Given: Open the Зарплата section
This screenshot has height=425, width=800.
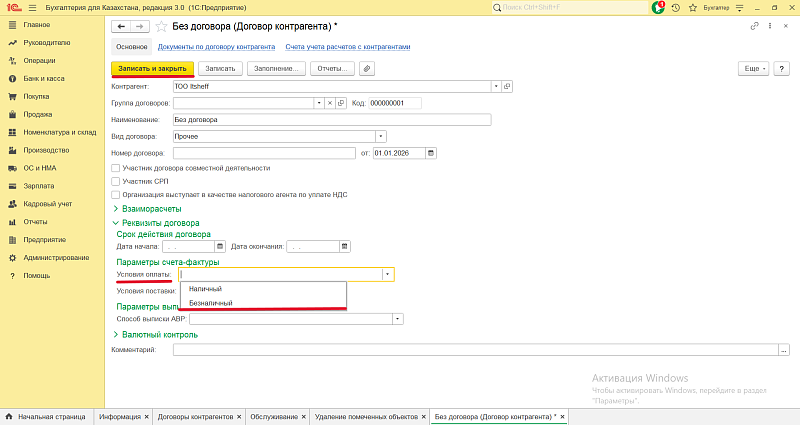Looking at the screenshot, I should (x=38, y=186).
